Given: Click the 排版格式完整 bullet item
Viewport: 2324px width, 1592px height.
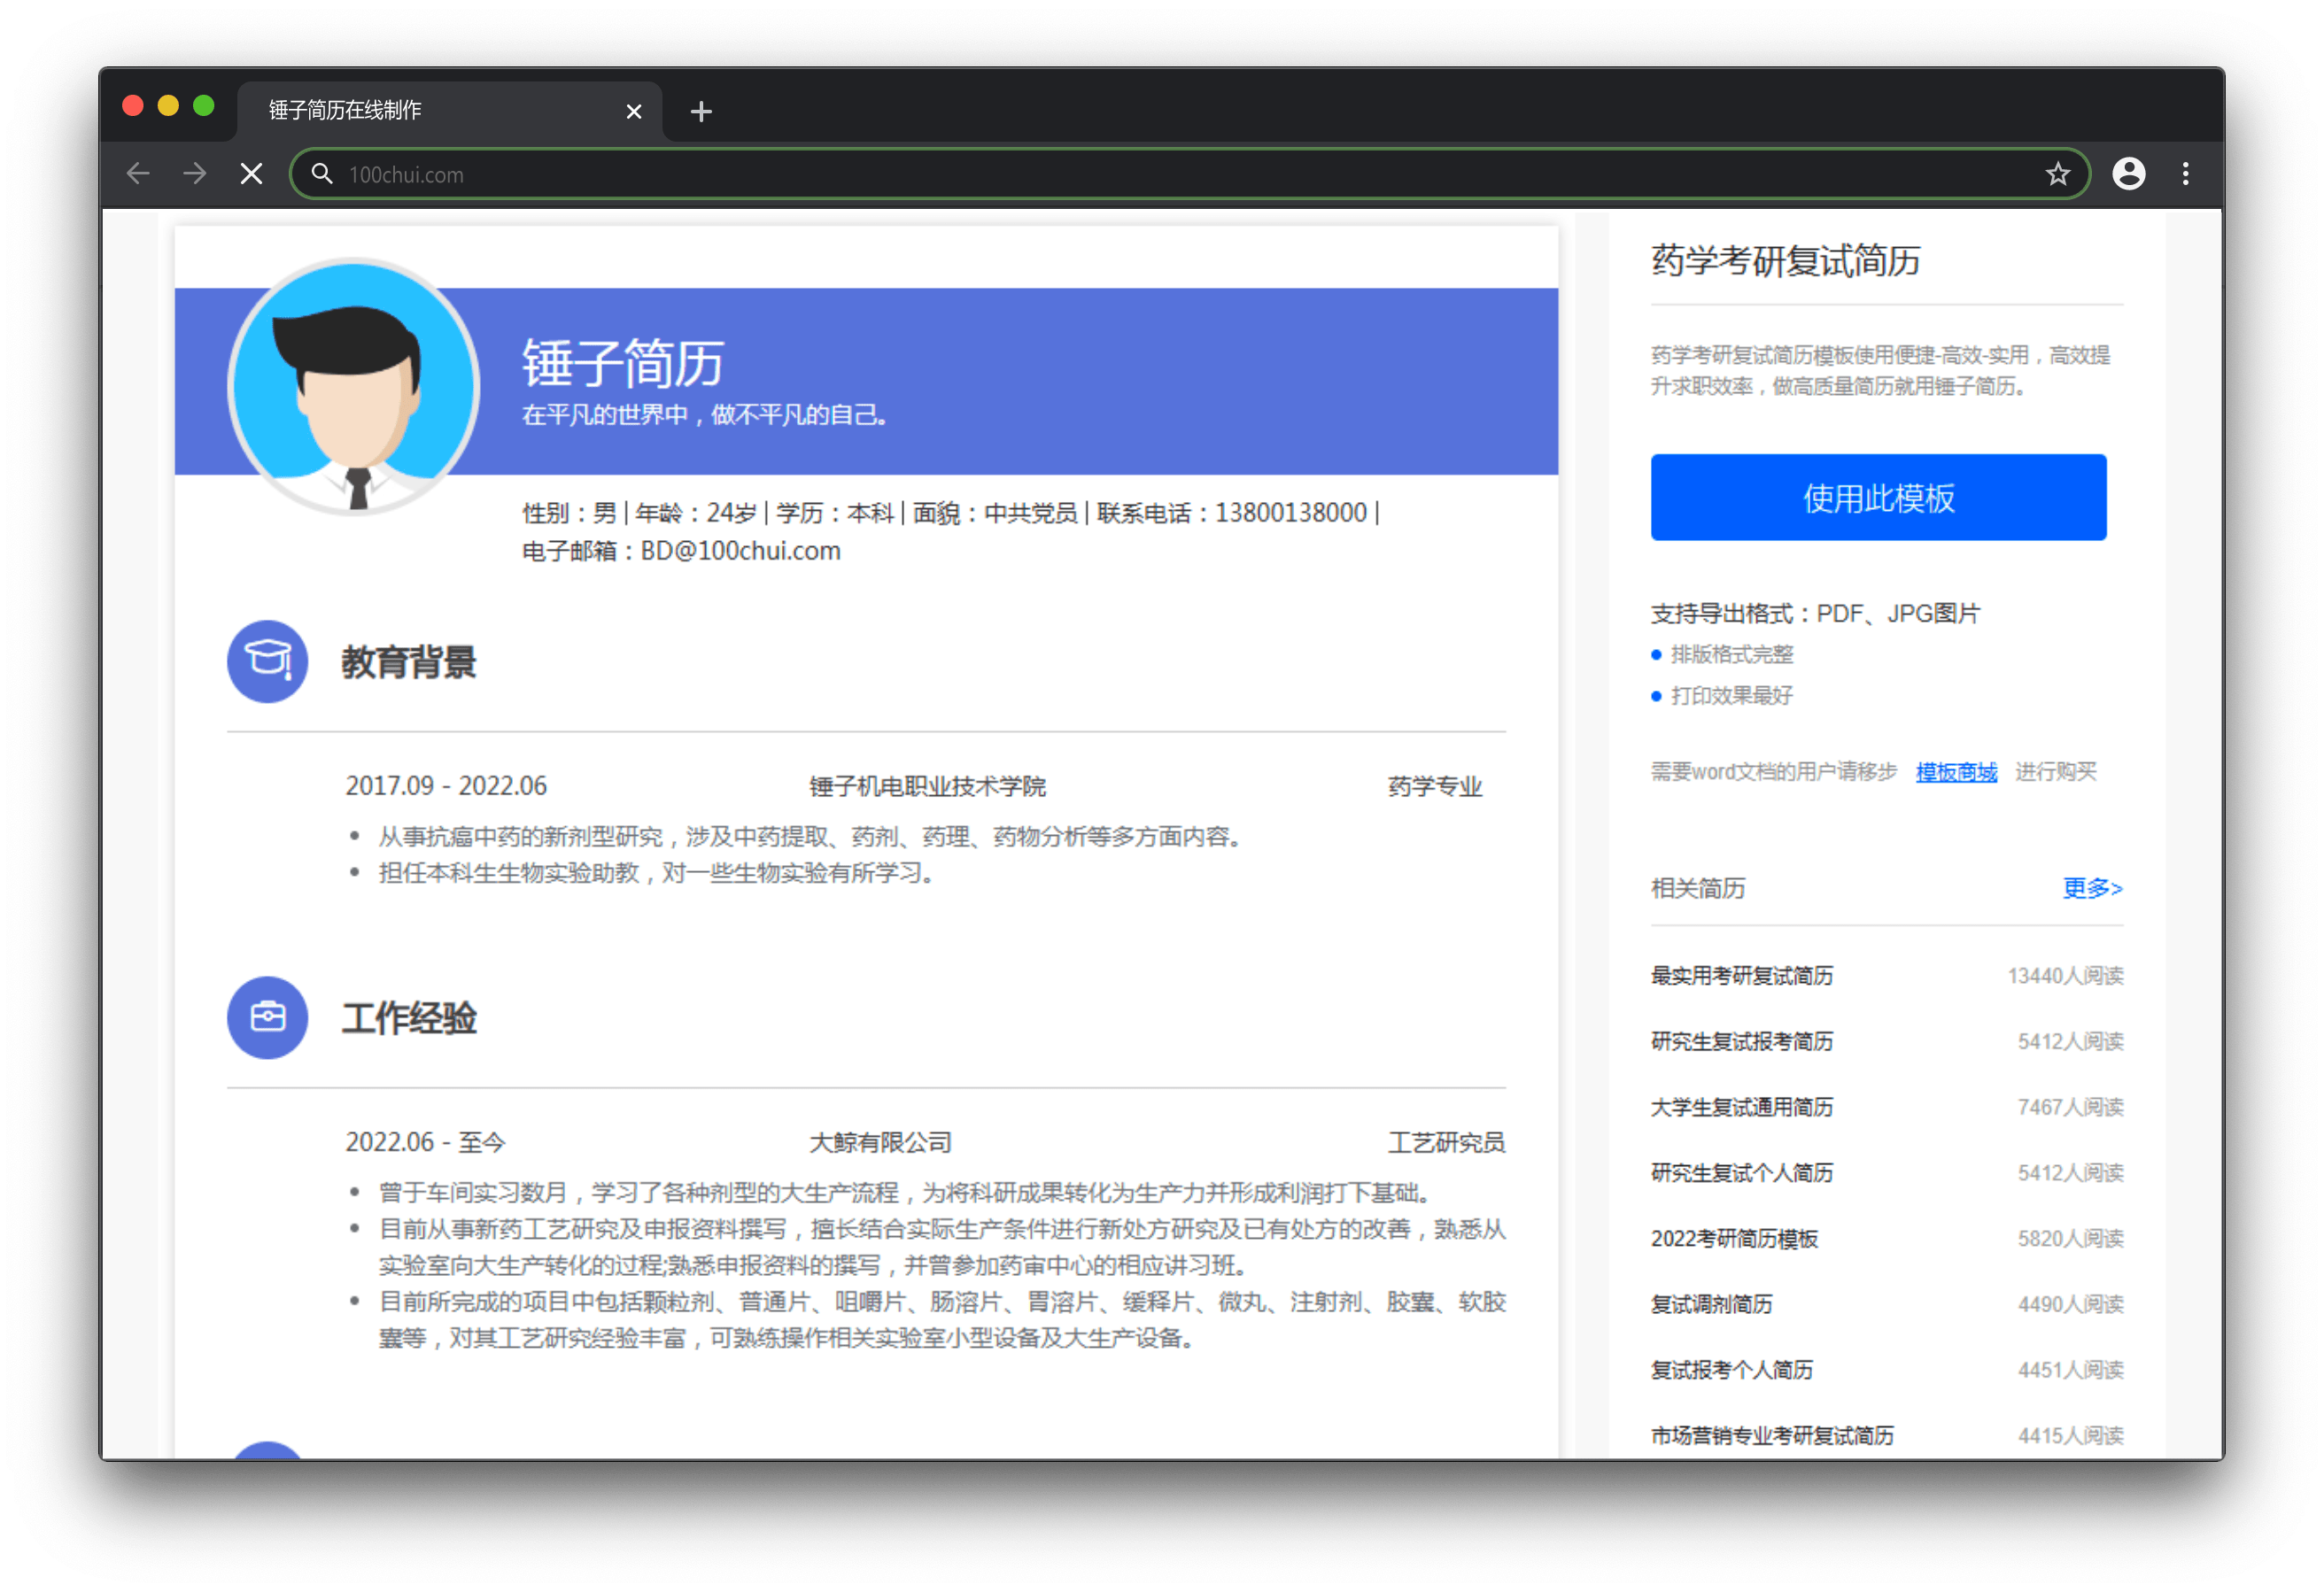Looking at the screenshot, I should coord(1731,654).
